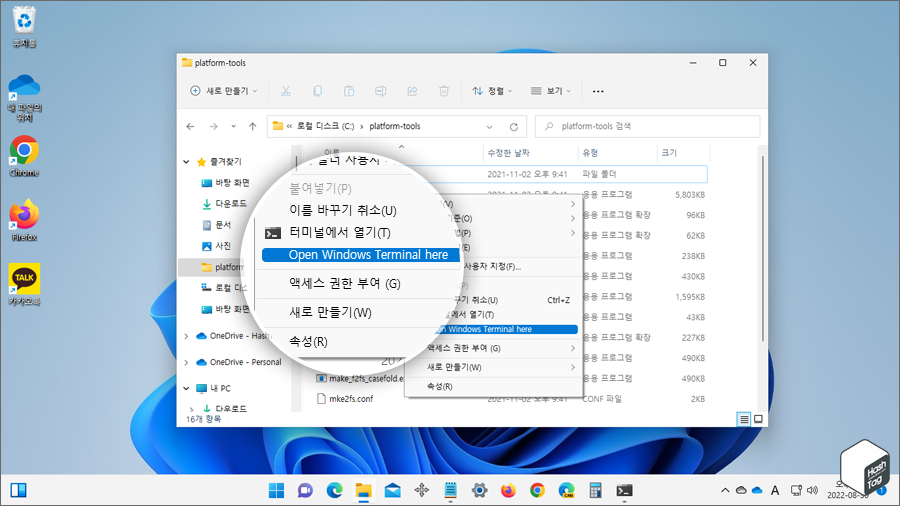
Task: Click the IME language indicator A in tray
Action: (x=775, y=491)
